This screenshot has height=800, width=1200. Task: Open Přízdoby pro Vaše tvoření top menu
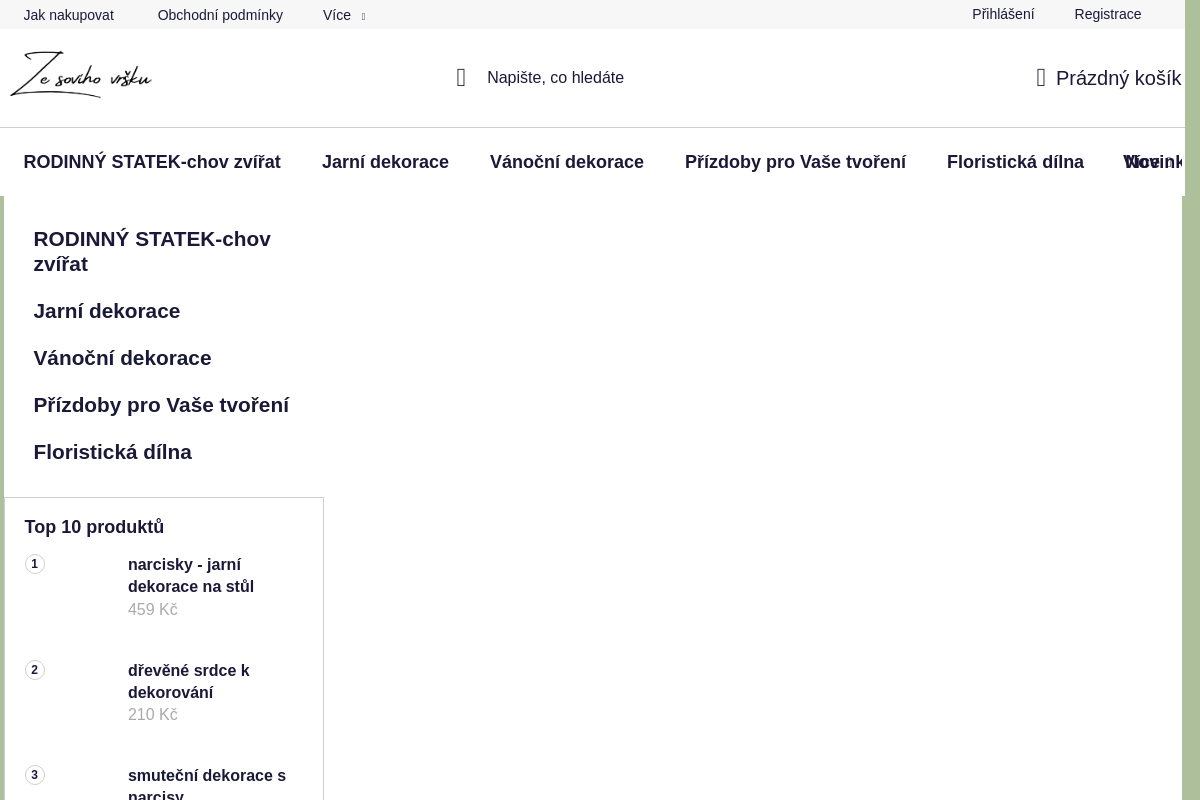coord(795,162)
